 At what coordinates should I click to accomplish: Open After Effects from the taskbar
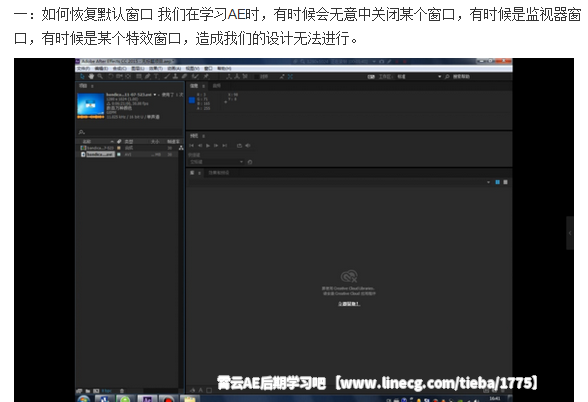tap(147, 399)
